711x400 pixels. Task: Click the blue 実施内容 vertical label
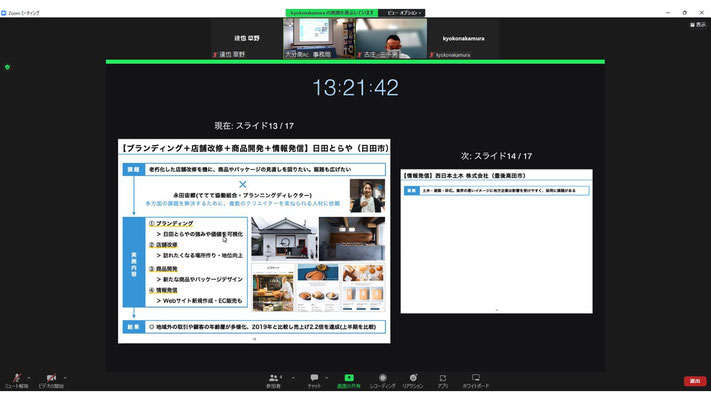tap(134, 262)
